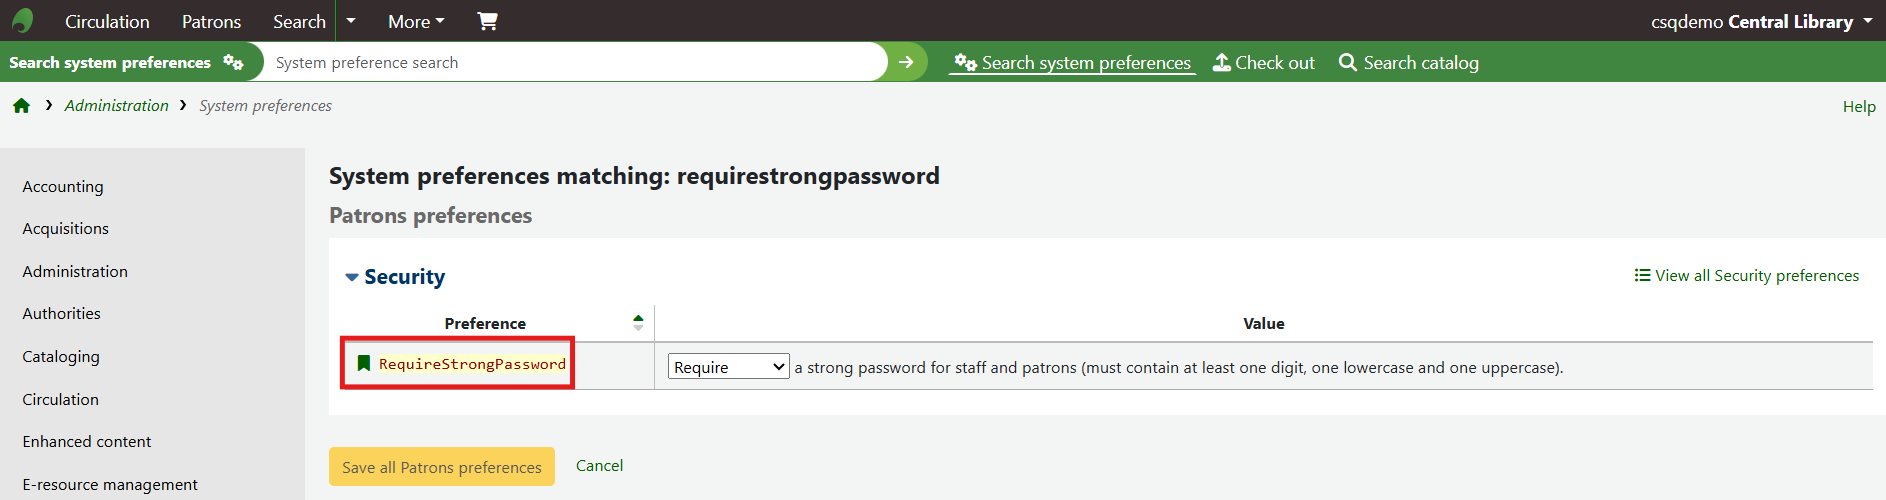Image resolution: width=1886 pixels, height=500 pixels.
Task: Select Cataloging in the sidebar
Action: tap(61, 357)
